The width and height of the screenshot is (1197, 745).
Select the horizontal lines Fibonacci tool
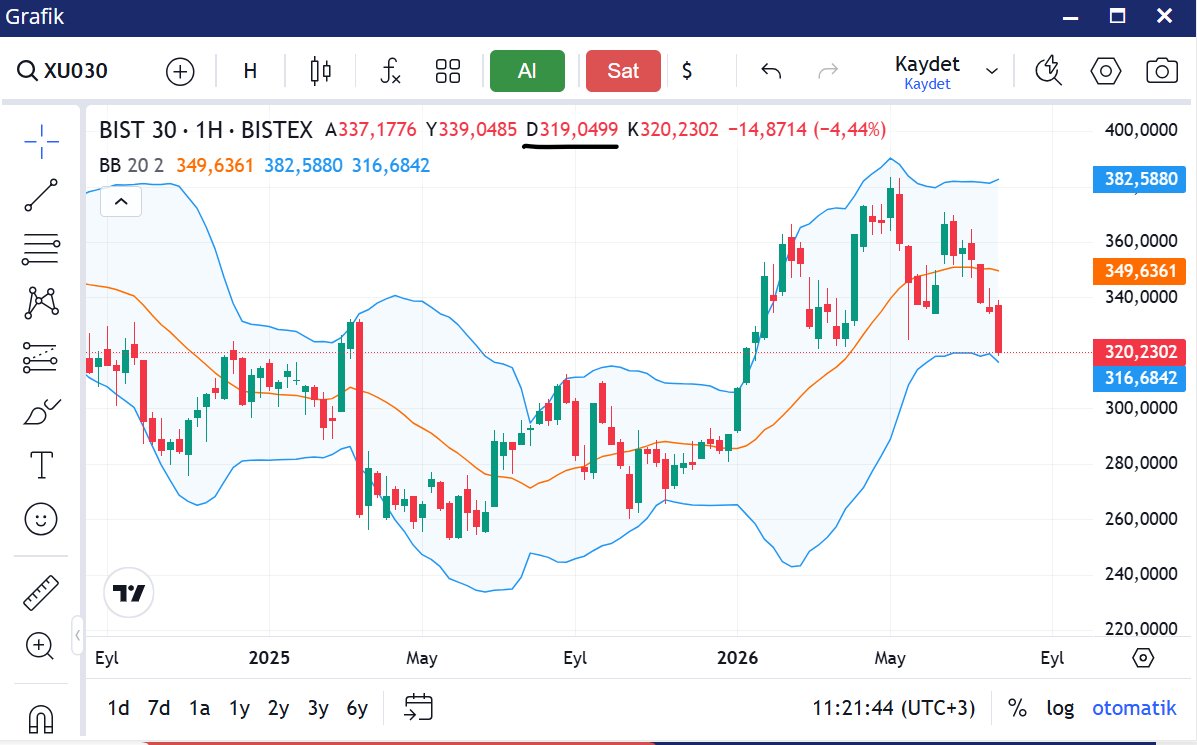pyautogui.click(x=41, y=250)
